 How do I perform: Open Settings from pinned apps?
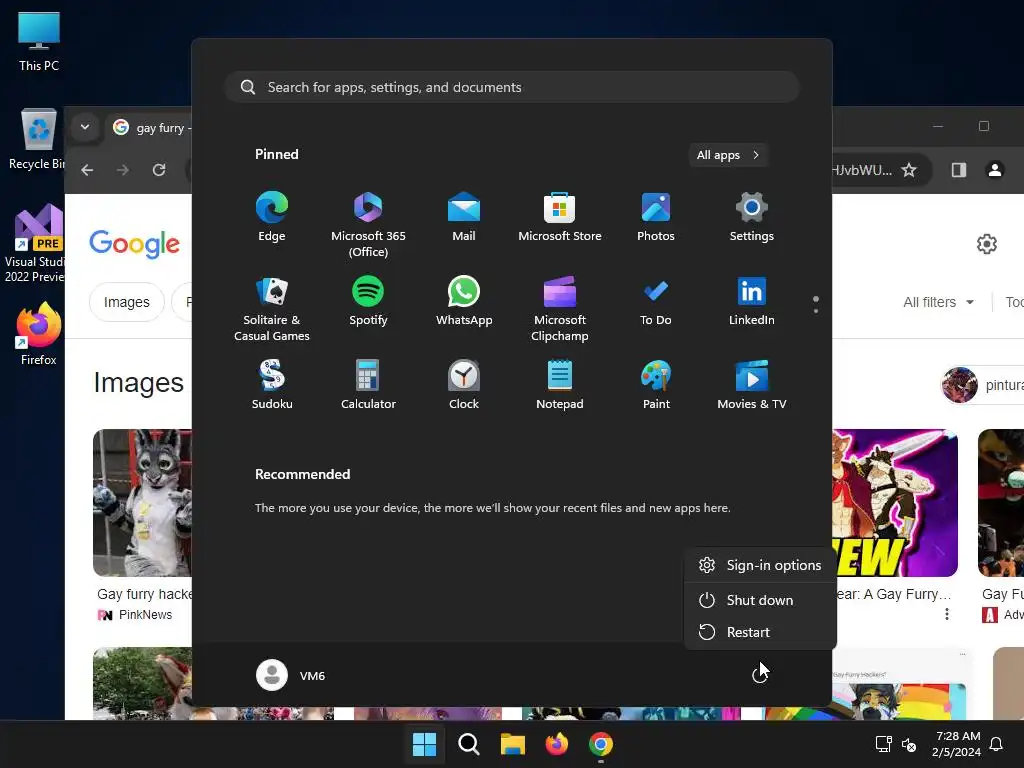point(752,217)
